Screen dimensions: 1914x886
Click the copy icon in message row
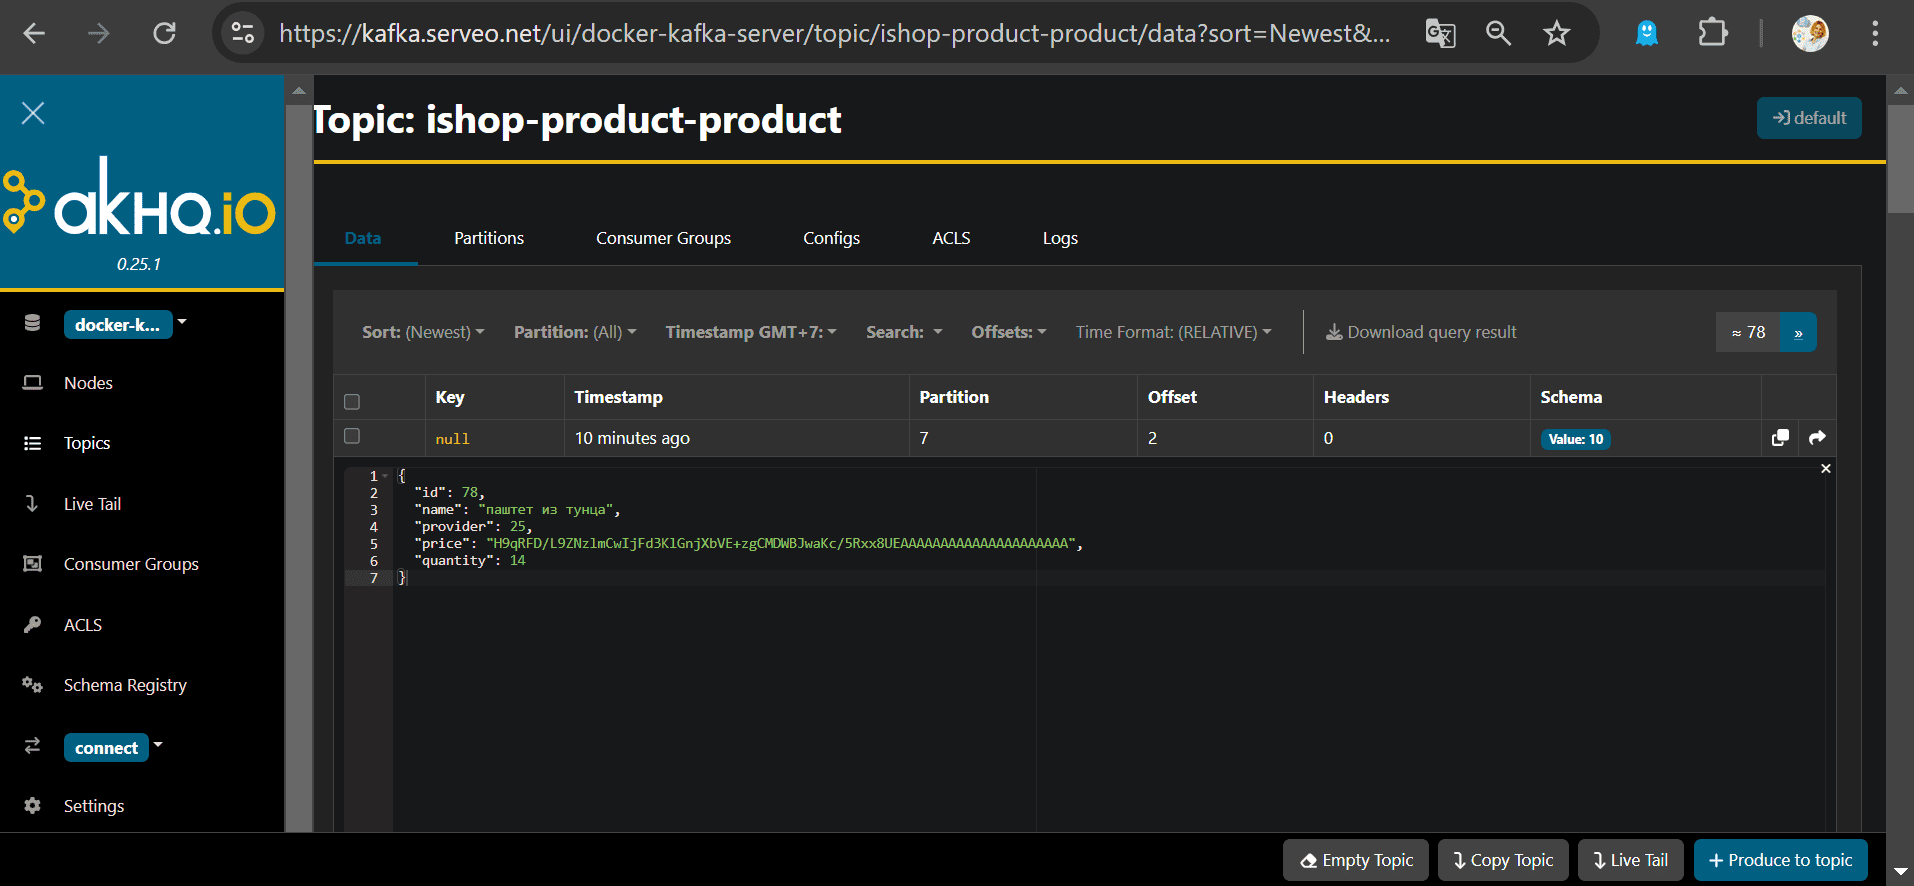1780,438
